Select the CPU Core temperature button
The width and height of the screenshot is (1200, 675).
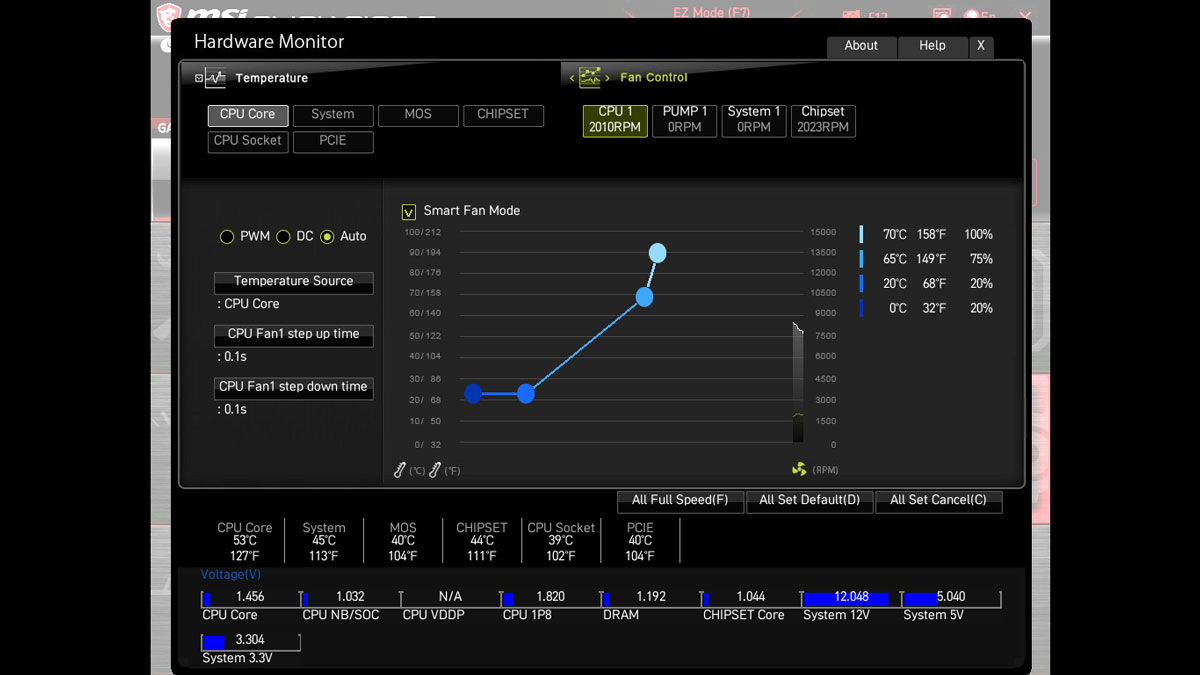[x=248, y=115]
